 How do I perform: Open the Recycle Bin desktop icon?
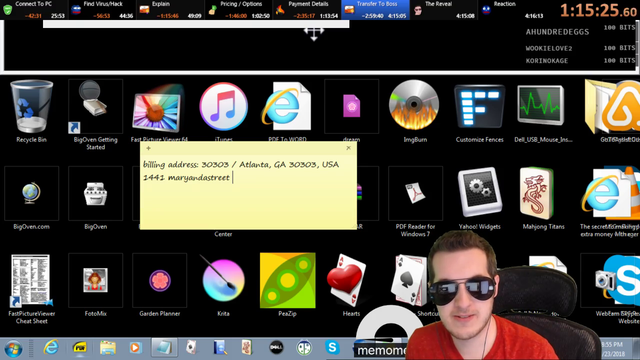tap(31, 111)
